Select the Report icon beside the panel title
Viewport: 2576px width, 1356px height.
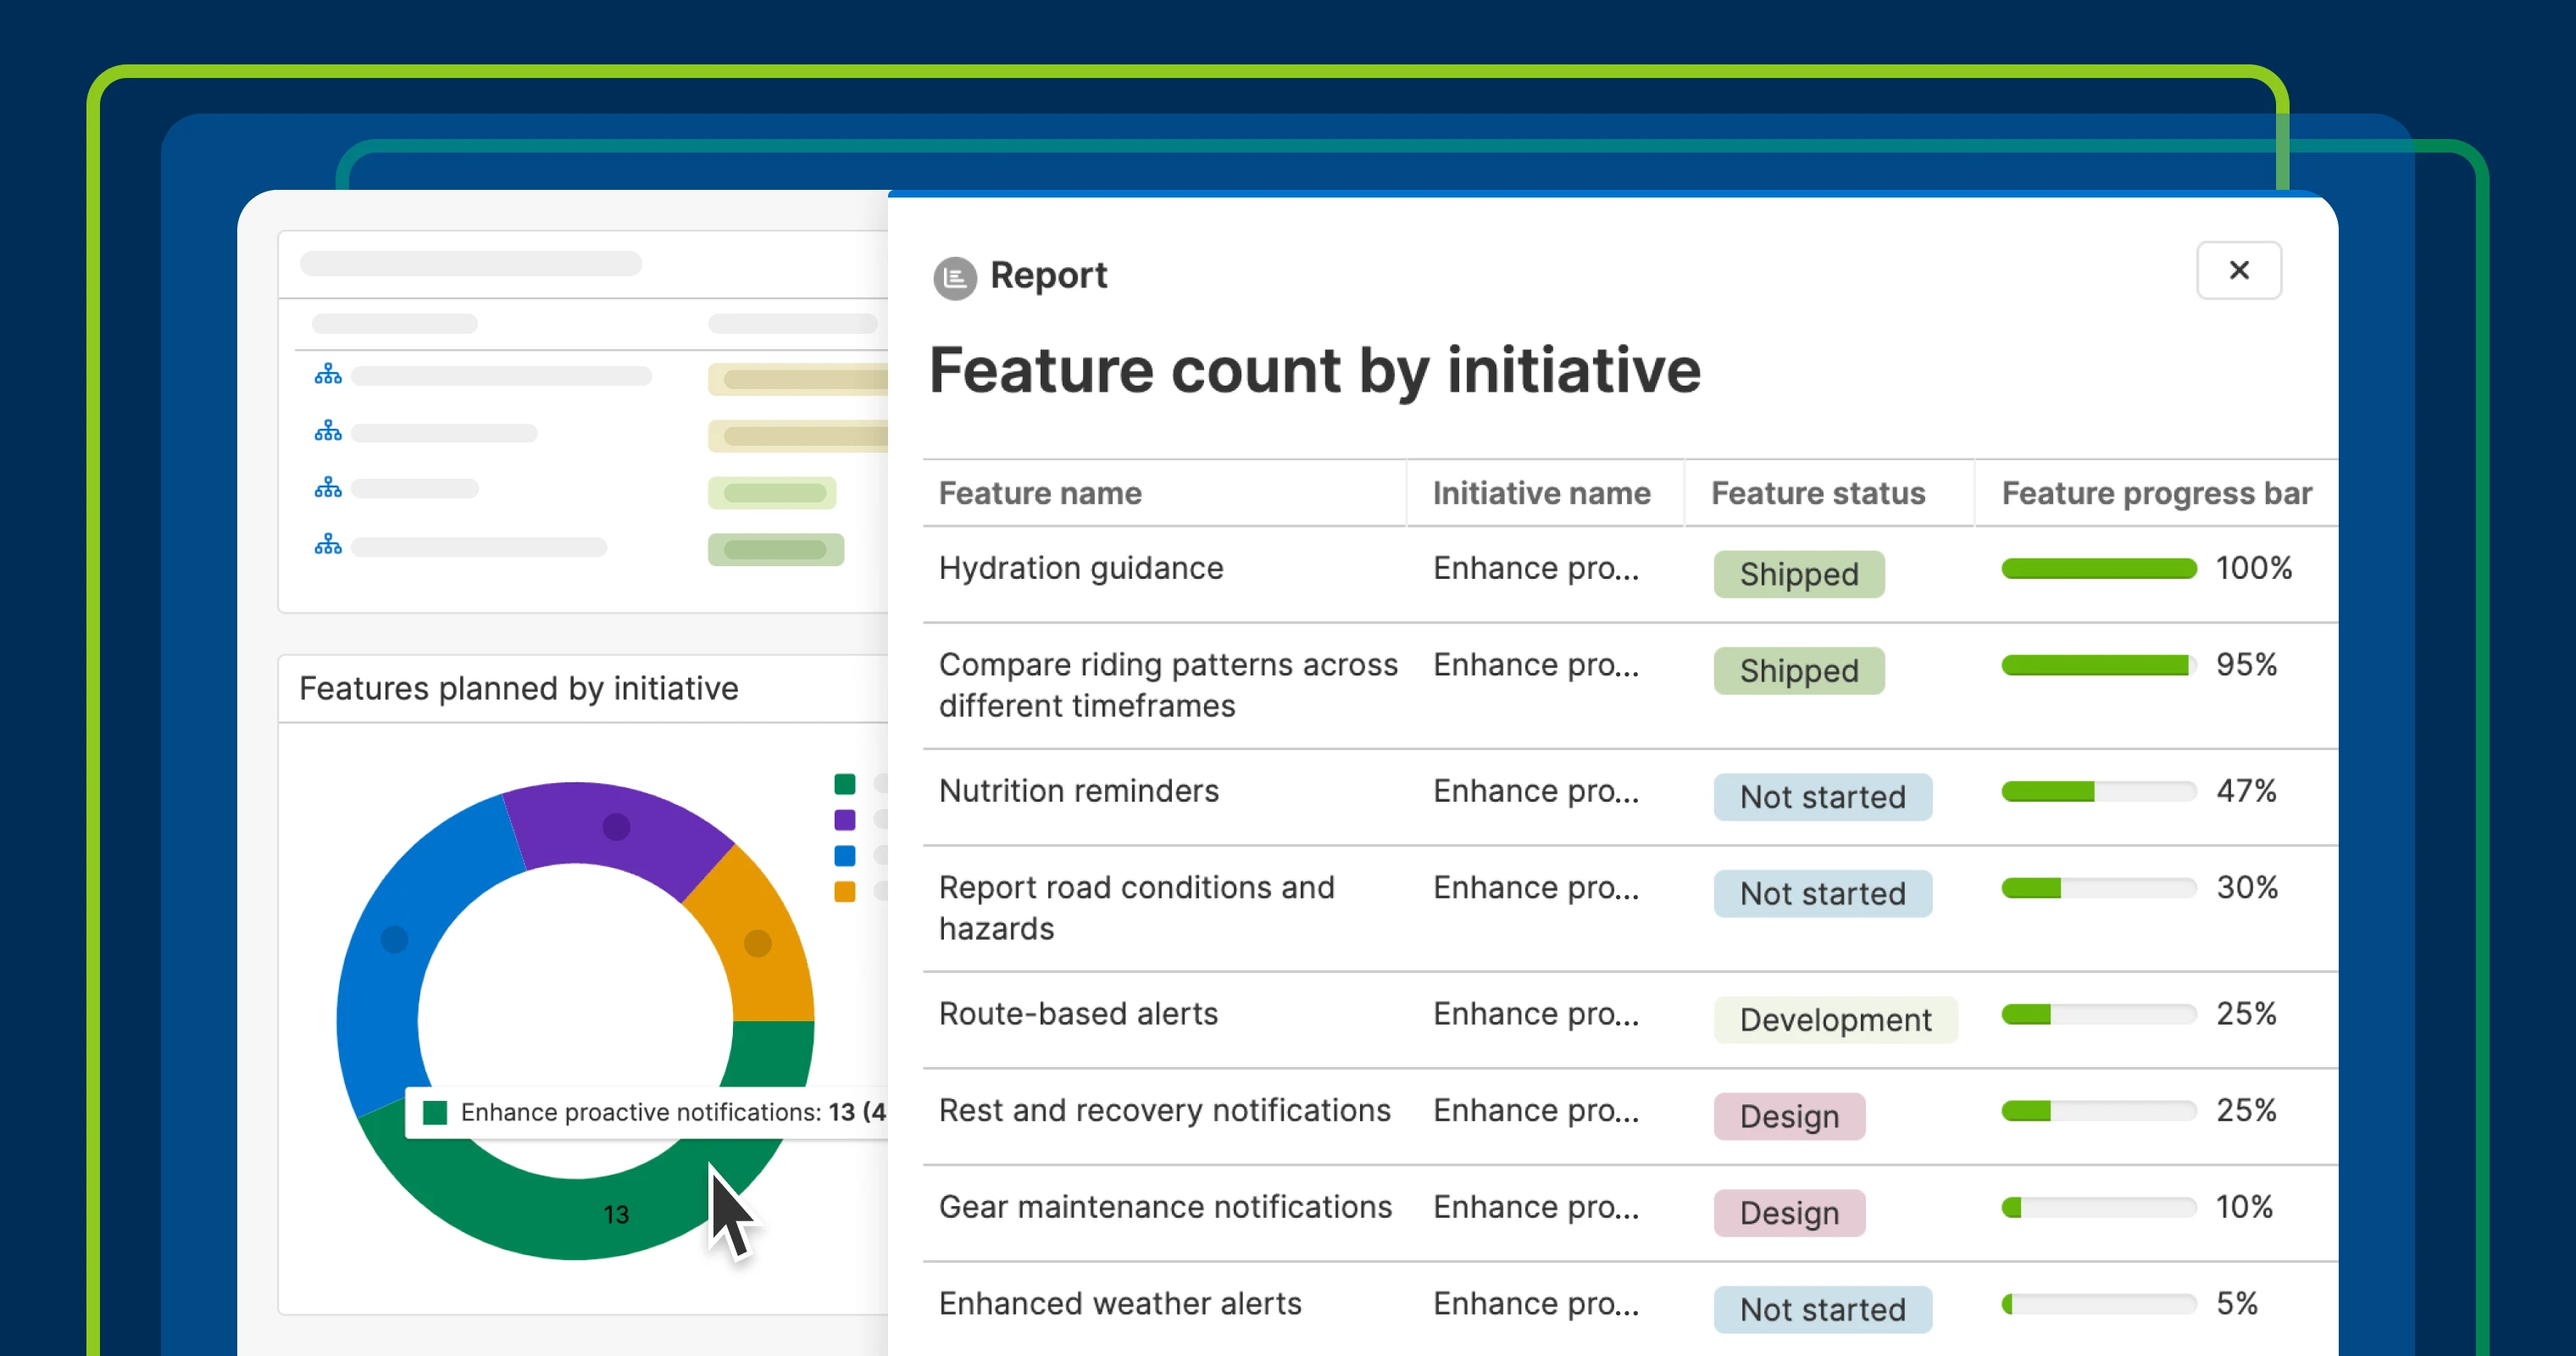[x=953, y=277]
